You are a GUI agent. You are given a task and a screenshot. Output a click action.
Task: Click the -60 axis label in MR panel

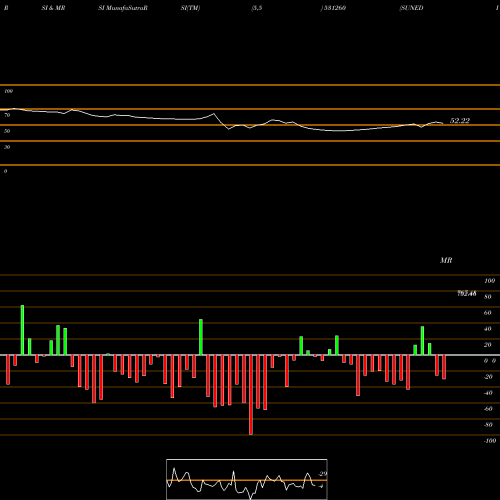(488, 409)
